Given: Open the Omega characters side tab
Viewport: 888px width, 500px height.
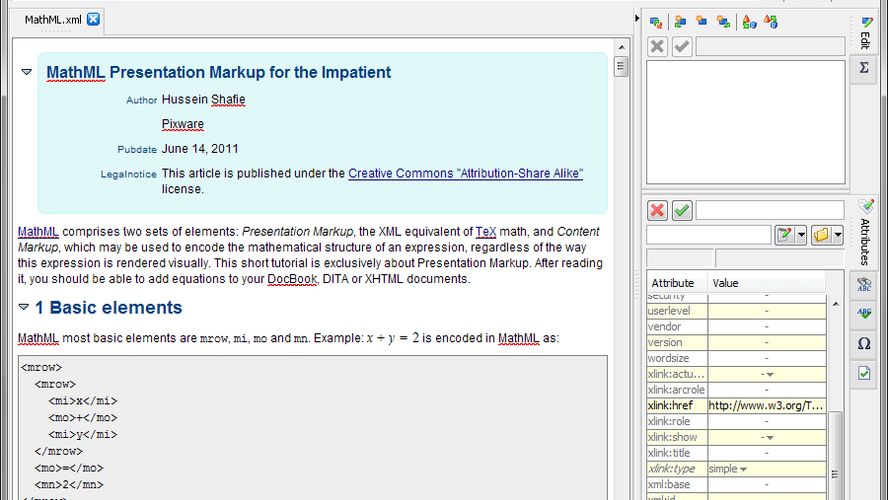Looking at the screenshot, I should tap(864, 343).
